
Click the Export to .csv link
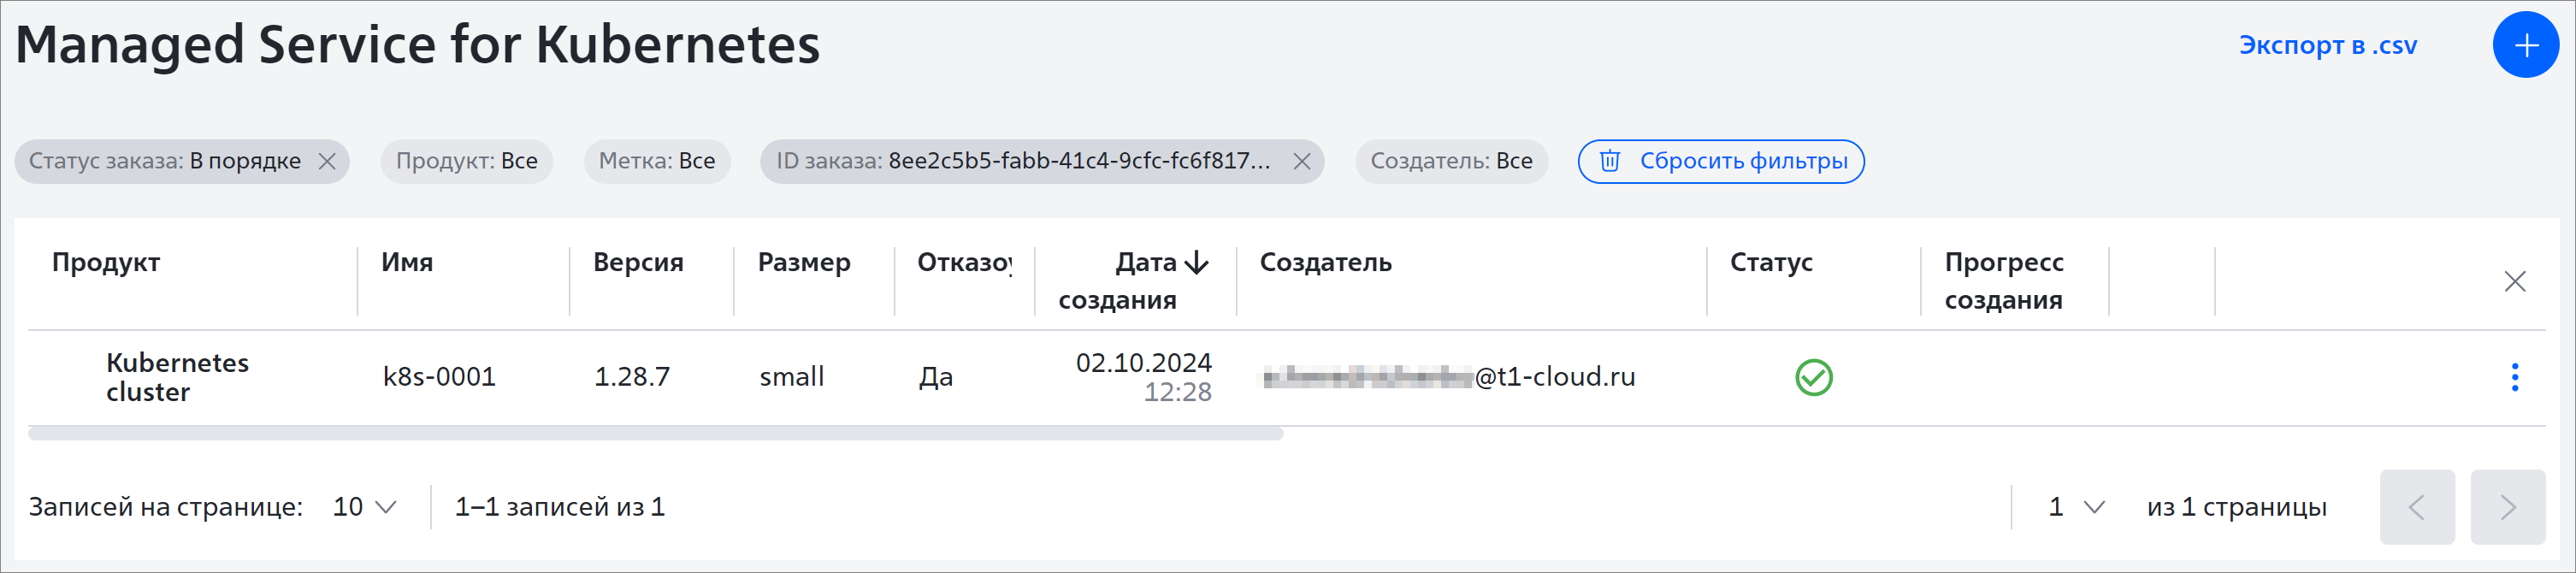pyautogui.click(x=2327, y=45)
